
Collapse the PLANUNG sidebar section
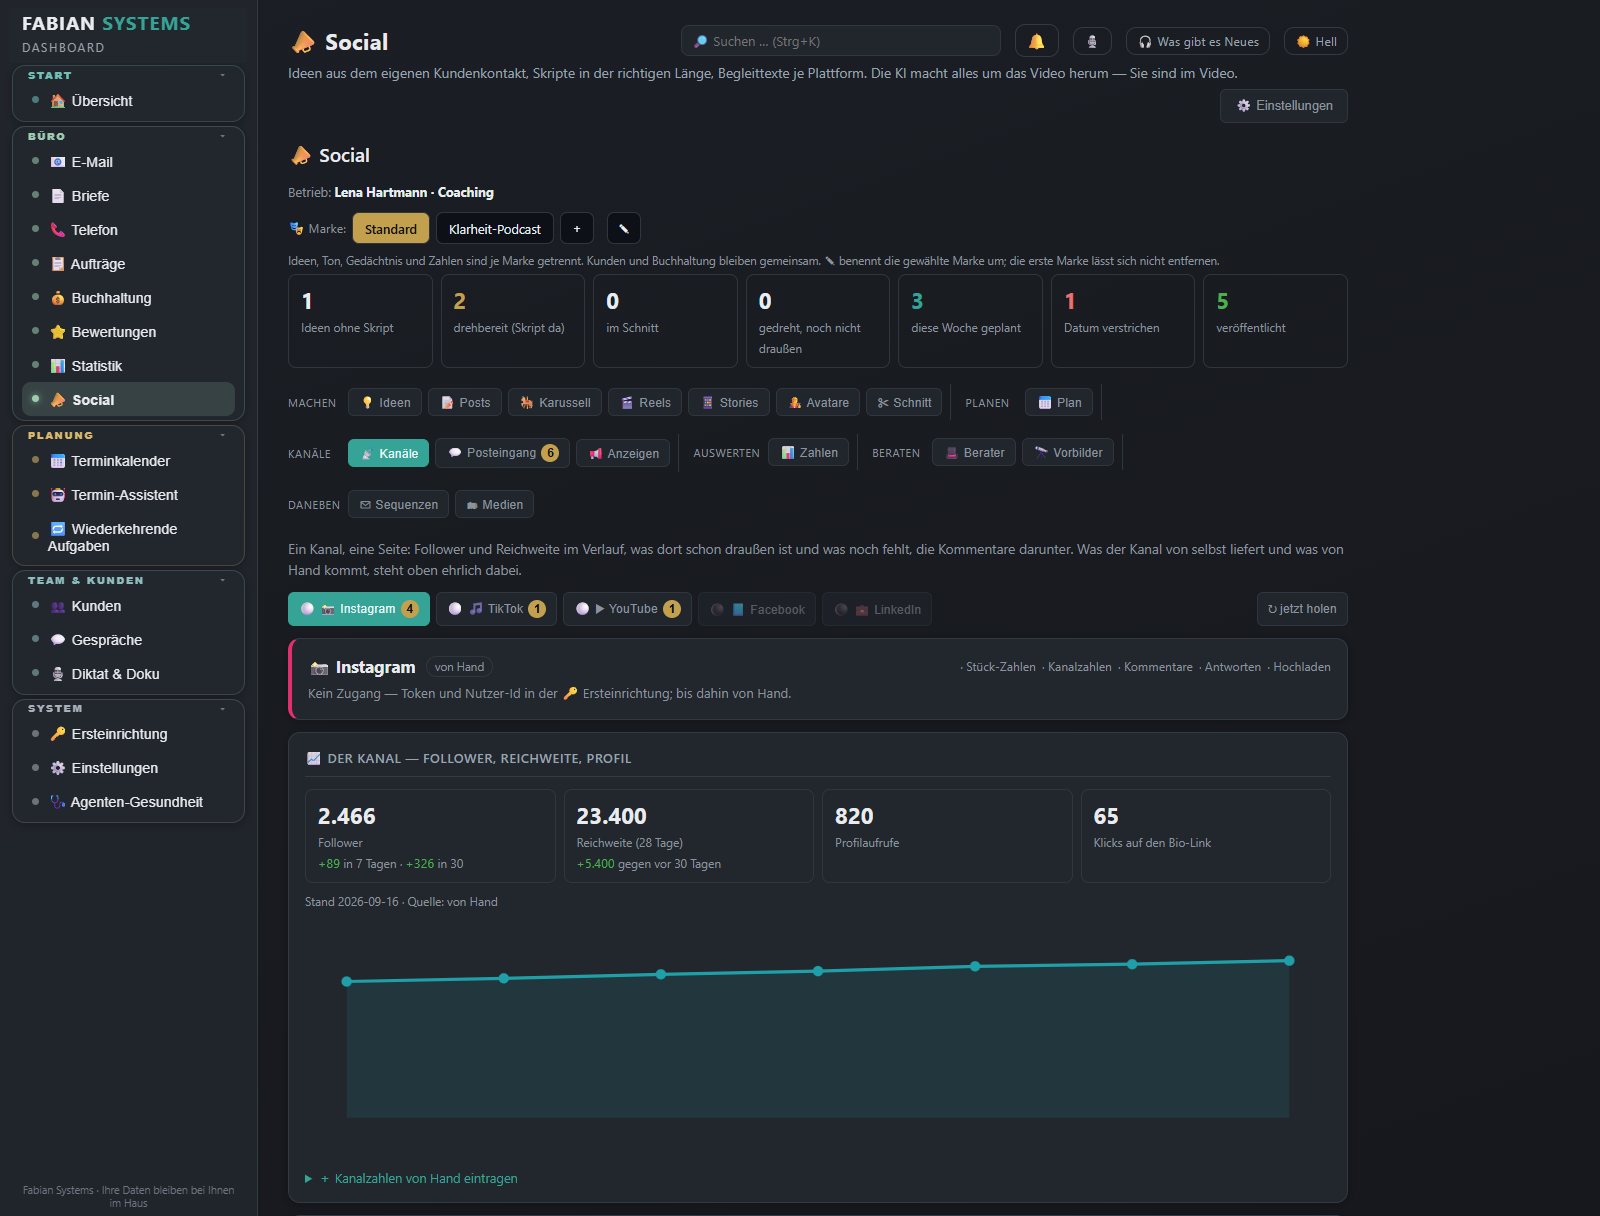coord(222,435)
